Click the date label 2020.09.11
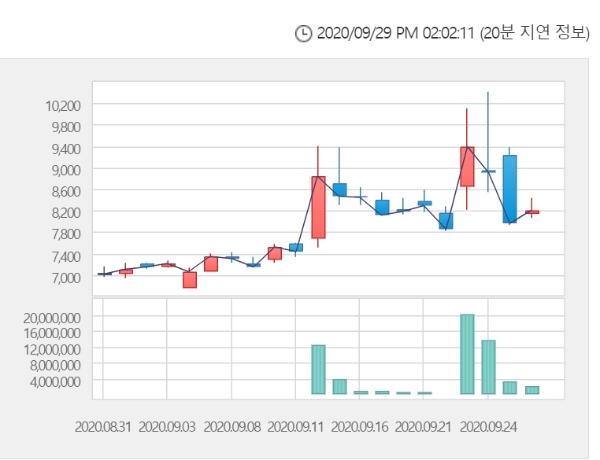Image resolution: width=600 pixels, height=460 pixels. (x=295, y=427)
